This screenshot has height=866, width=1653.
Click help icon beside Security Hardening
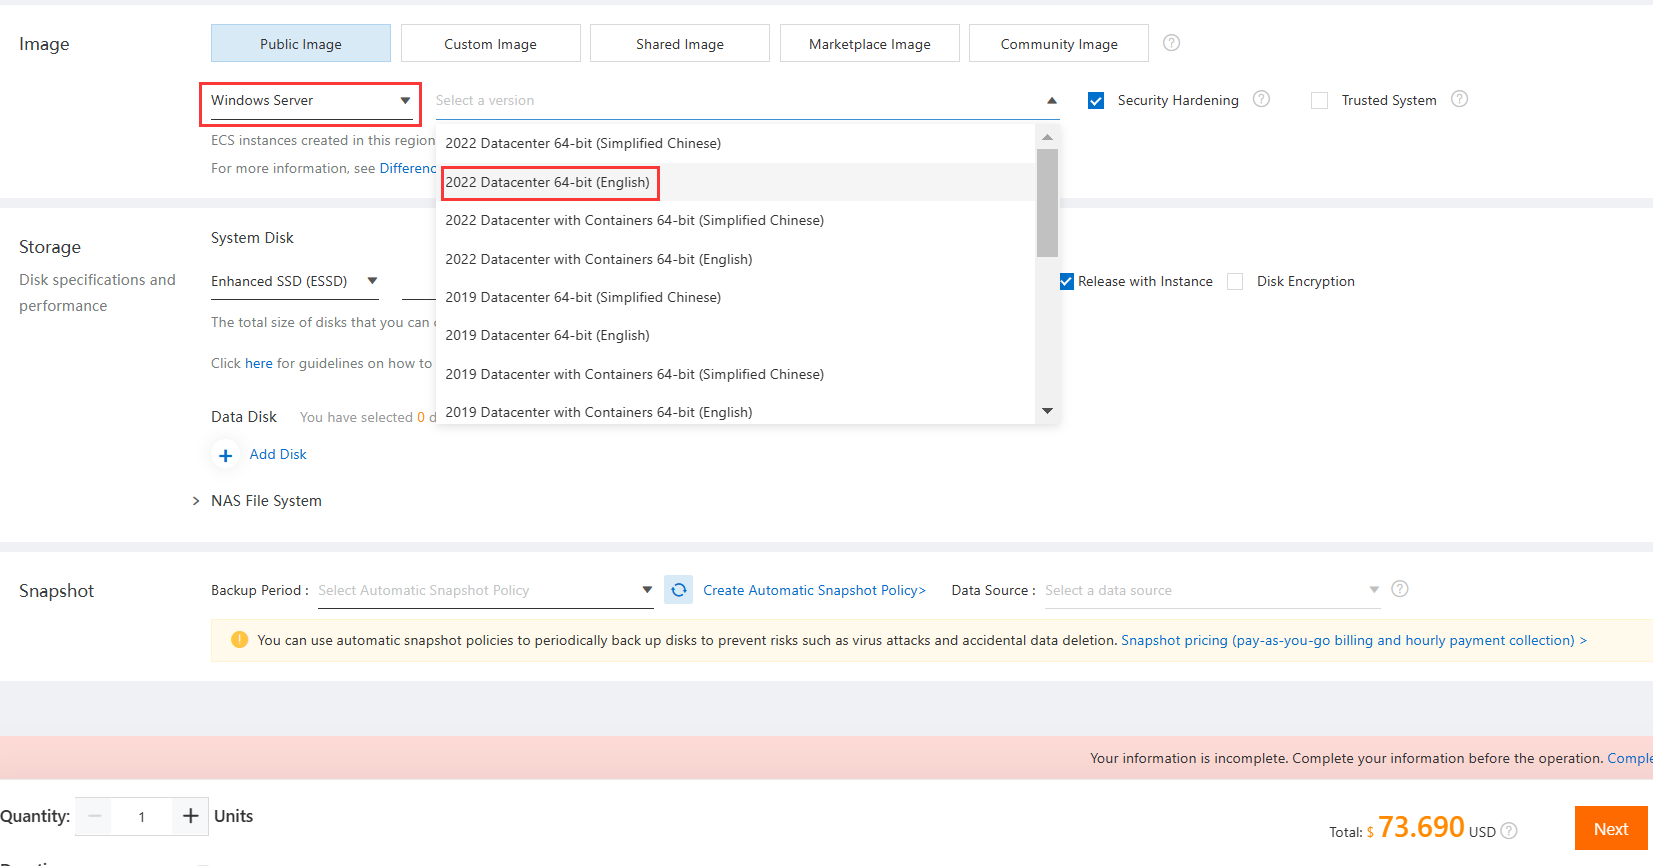pos(1261,99)
